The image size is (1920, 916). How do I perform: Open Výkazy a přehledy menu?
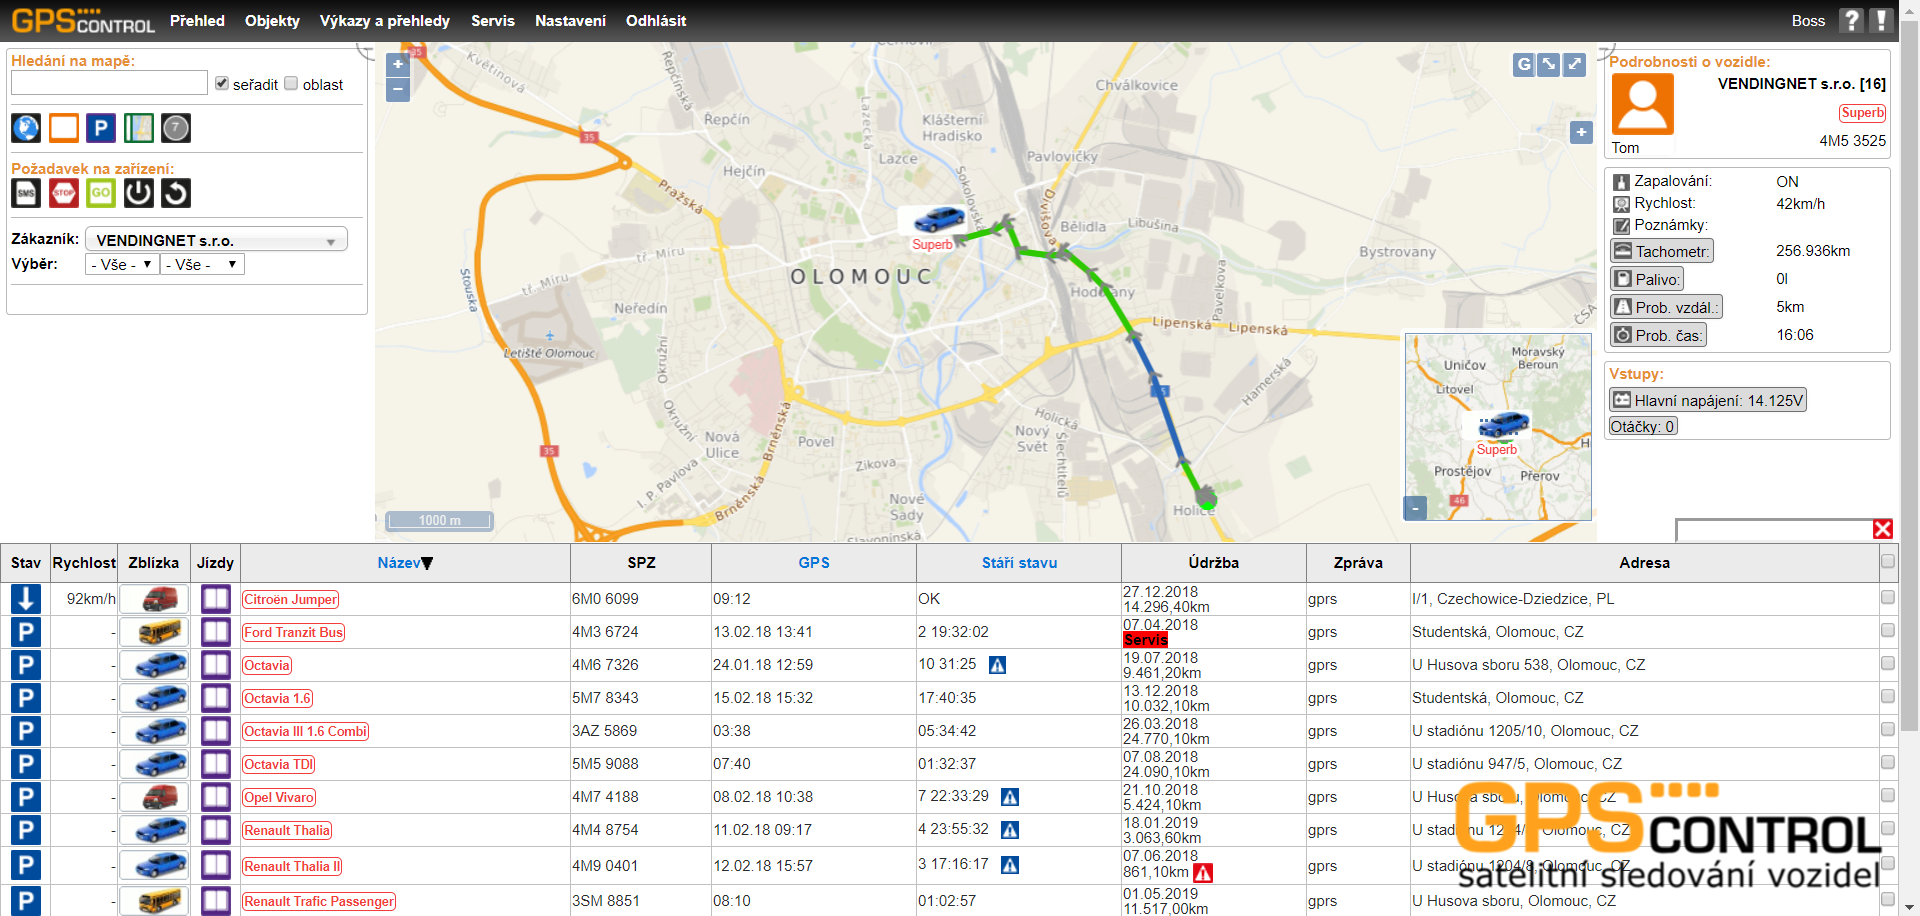click(x=385, y=21)
